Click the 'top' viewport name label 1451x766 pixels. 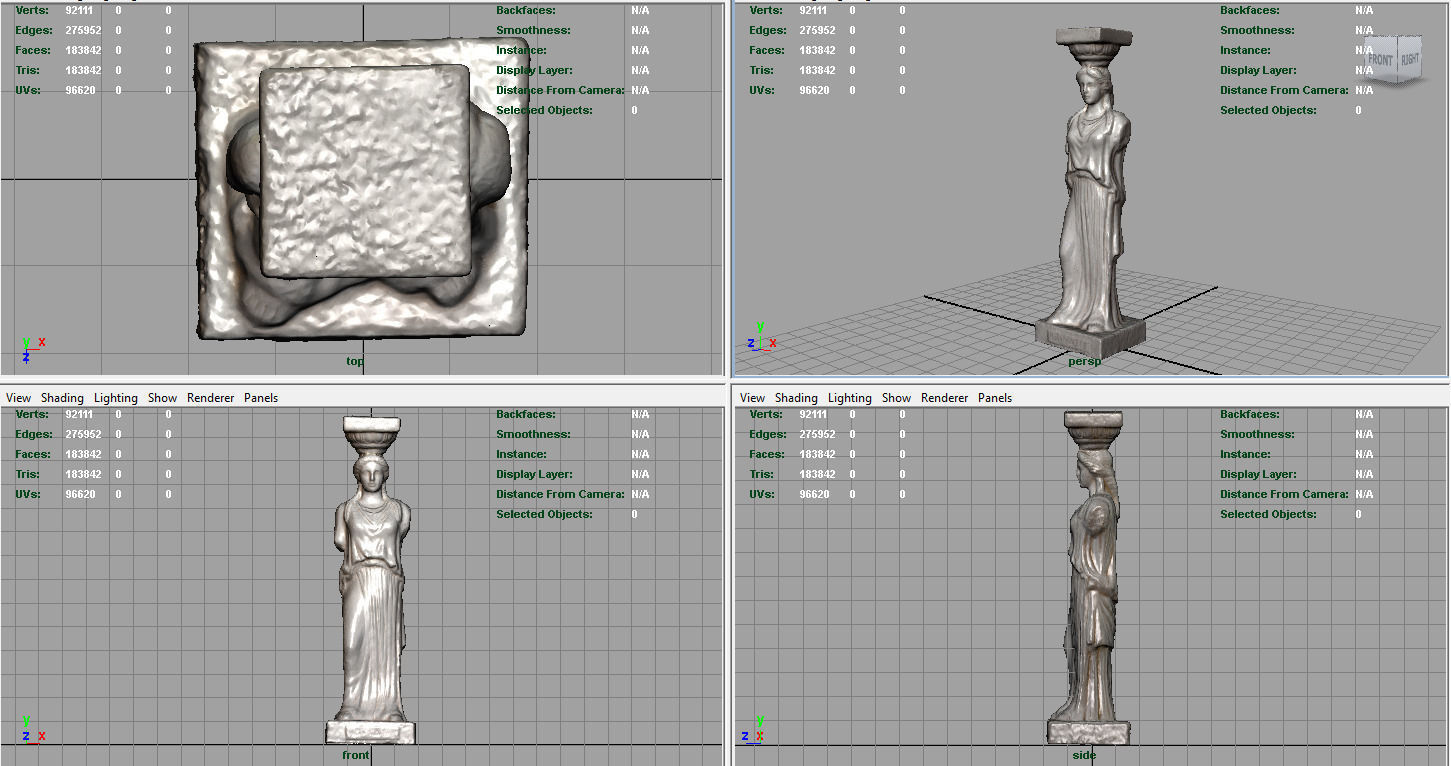click(355, 361)
